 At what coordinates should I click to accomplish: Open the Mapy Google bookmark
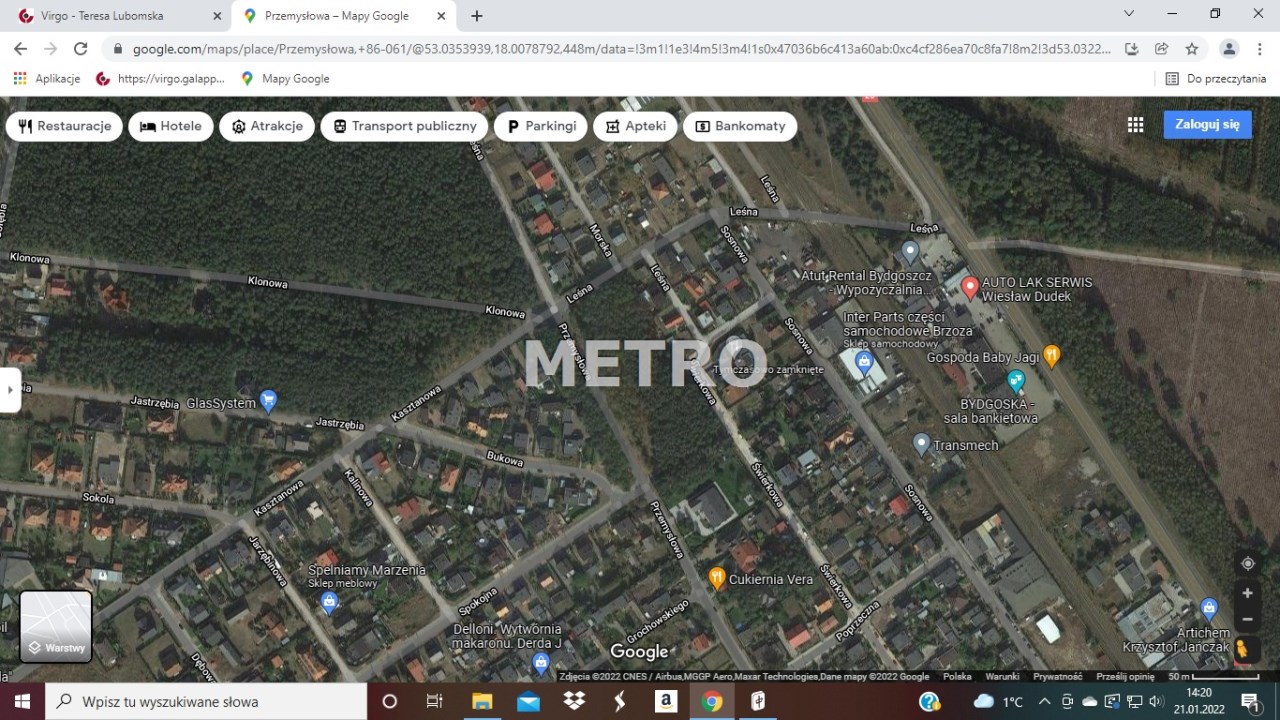(285, 78)
